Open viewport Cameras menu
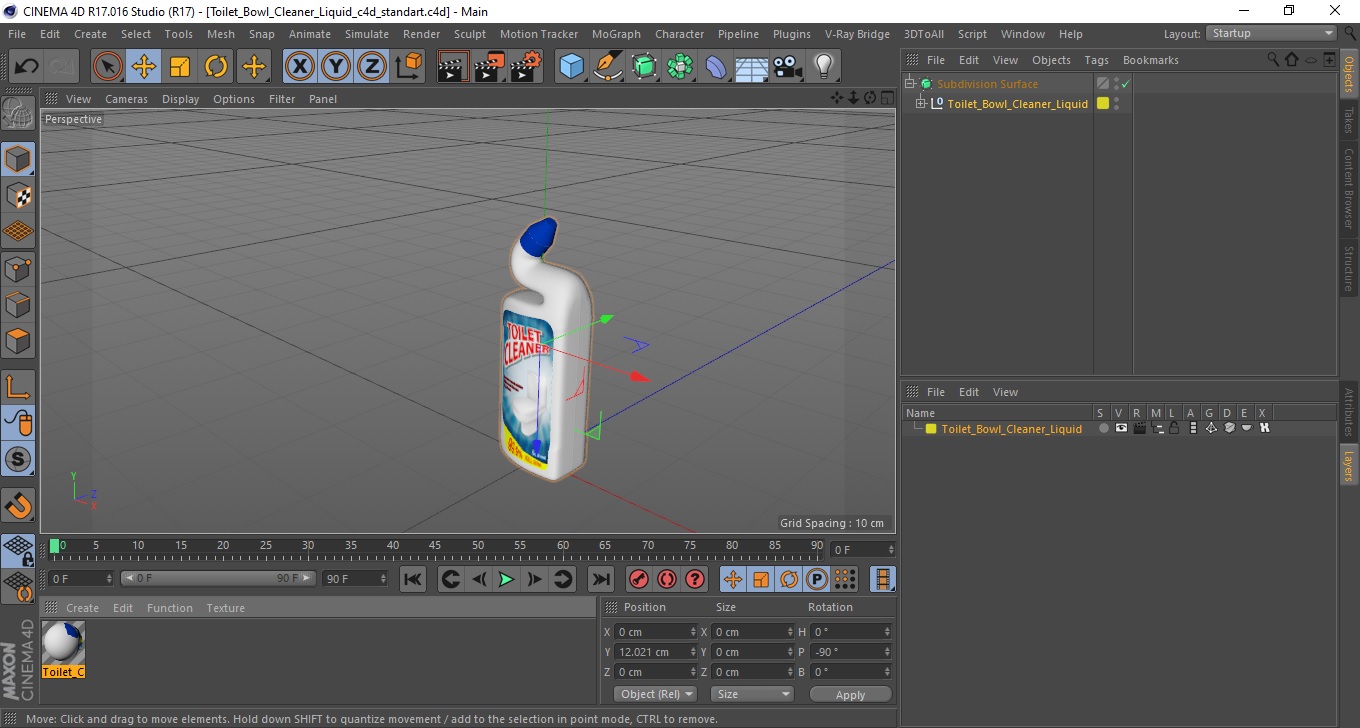This screenshot has width=1360, height=728. point(126,99)
